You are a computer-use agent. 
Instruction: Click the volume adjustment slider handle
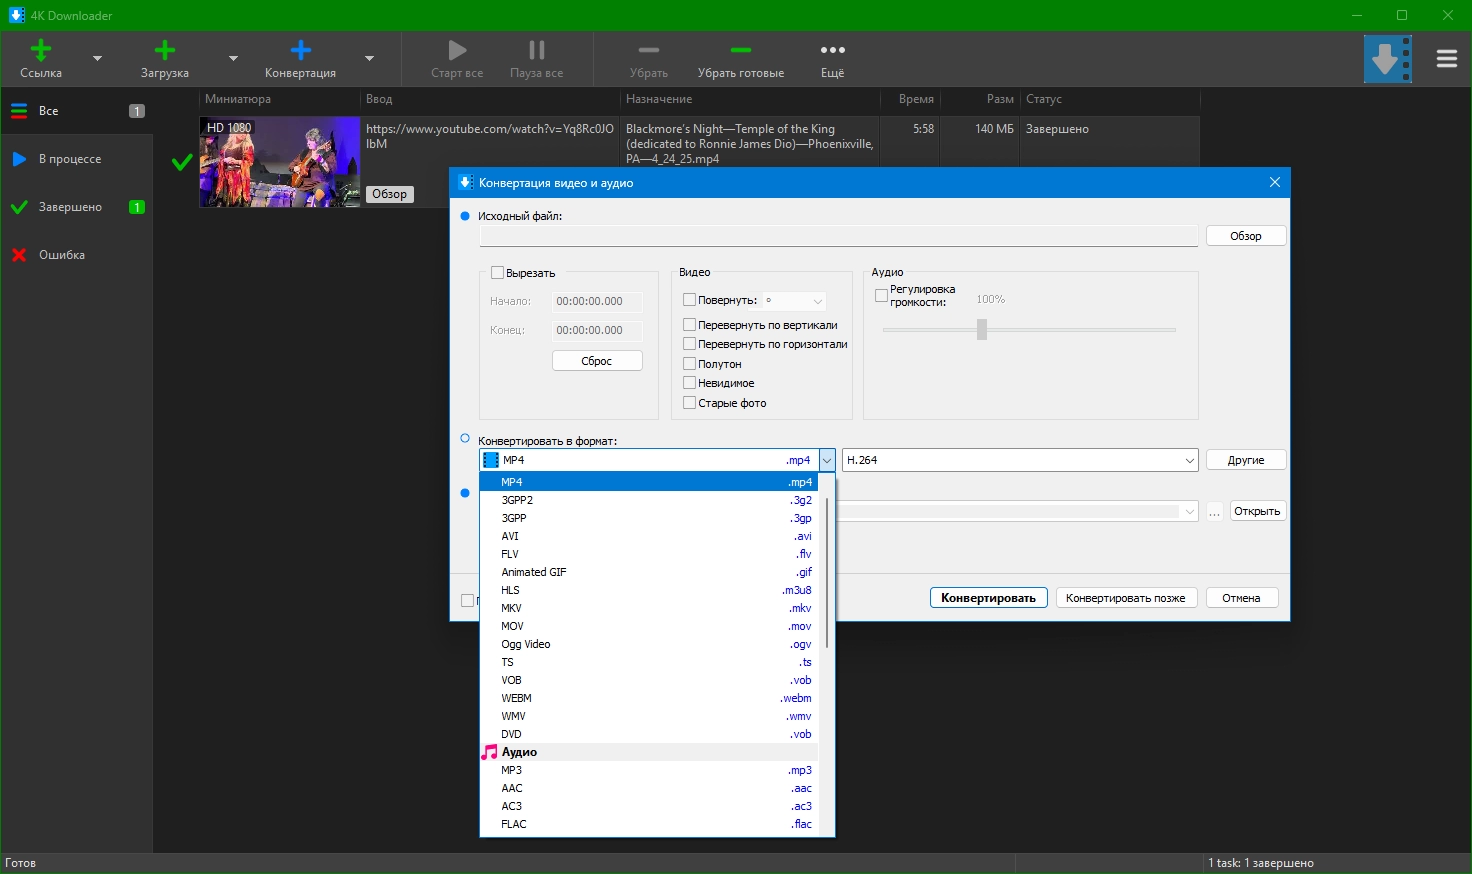tap(981, 329)
